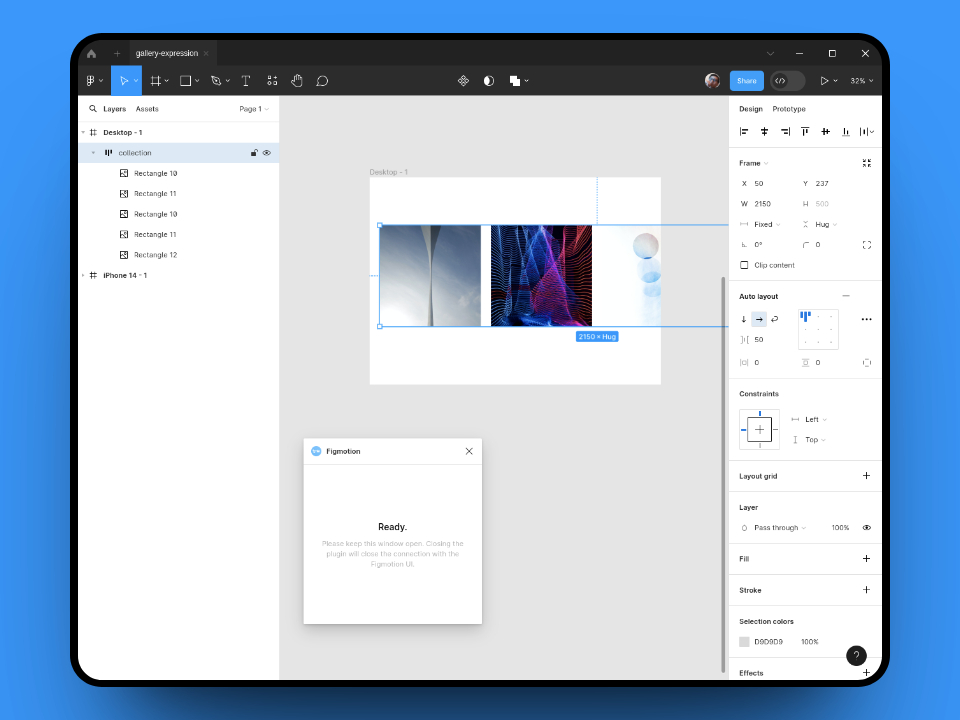
Task: Enable the Clip content checkbox
Action: 744,265
